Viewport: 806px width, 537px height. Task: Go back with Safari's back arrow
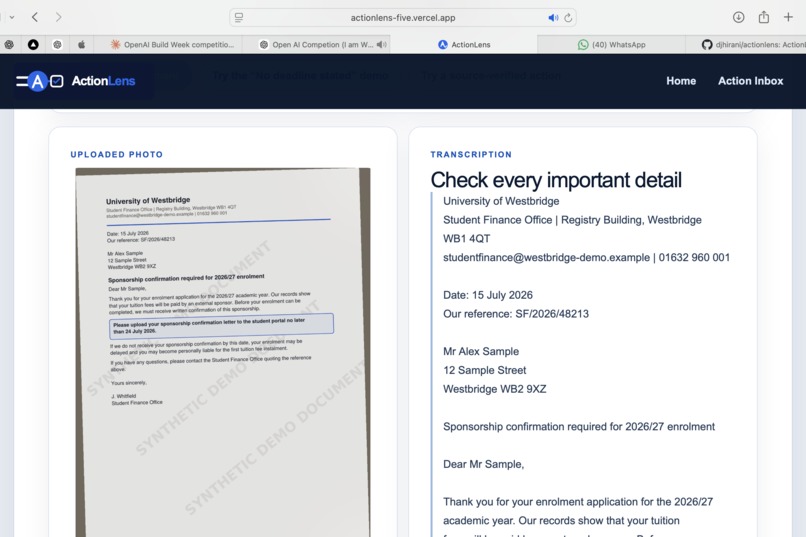point(34,17)
